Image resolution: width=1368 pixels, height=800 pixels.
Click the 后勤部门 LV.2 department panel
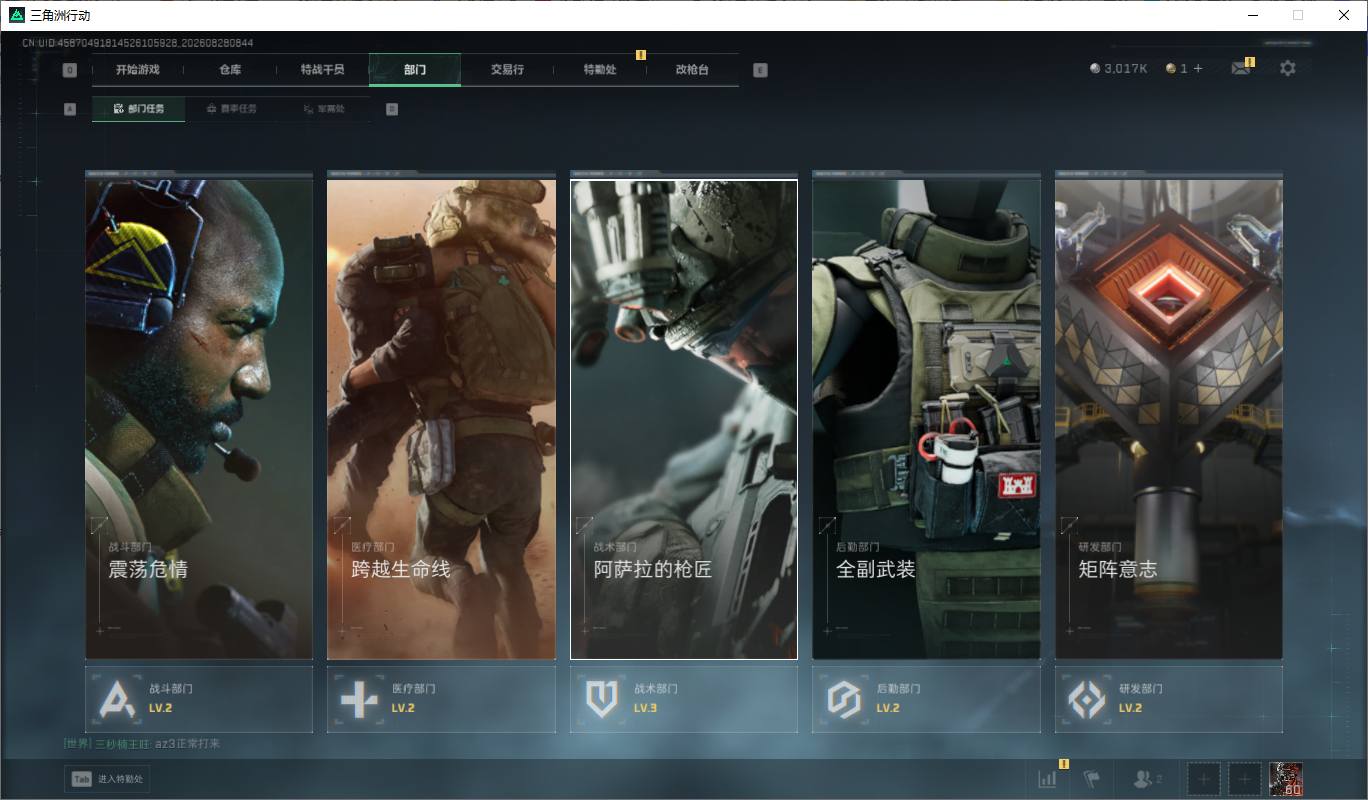click(926, 699)
